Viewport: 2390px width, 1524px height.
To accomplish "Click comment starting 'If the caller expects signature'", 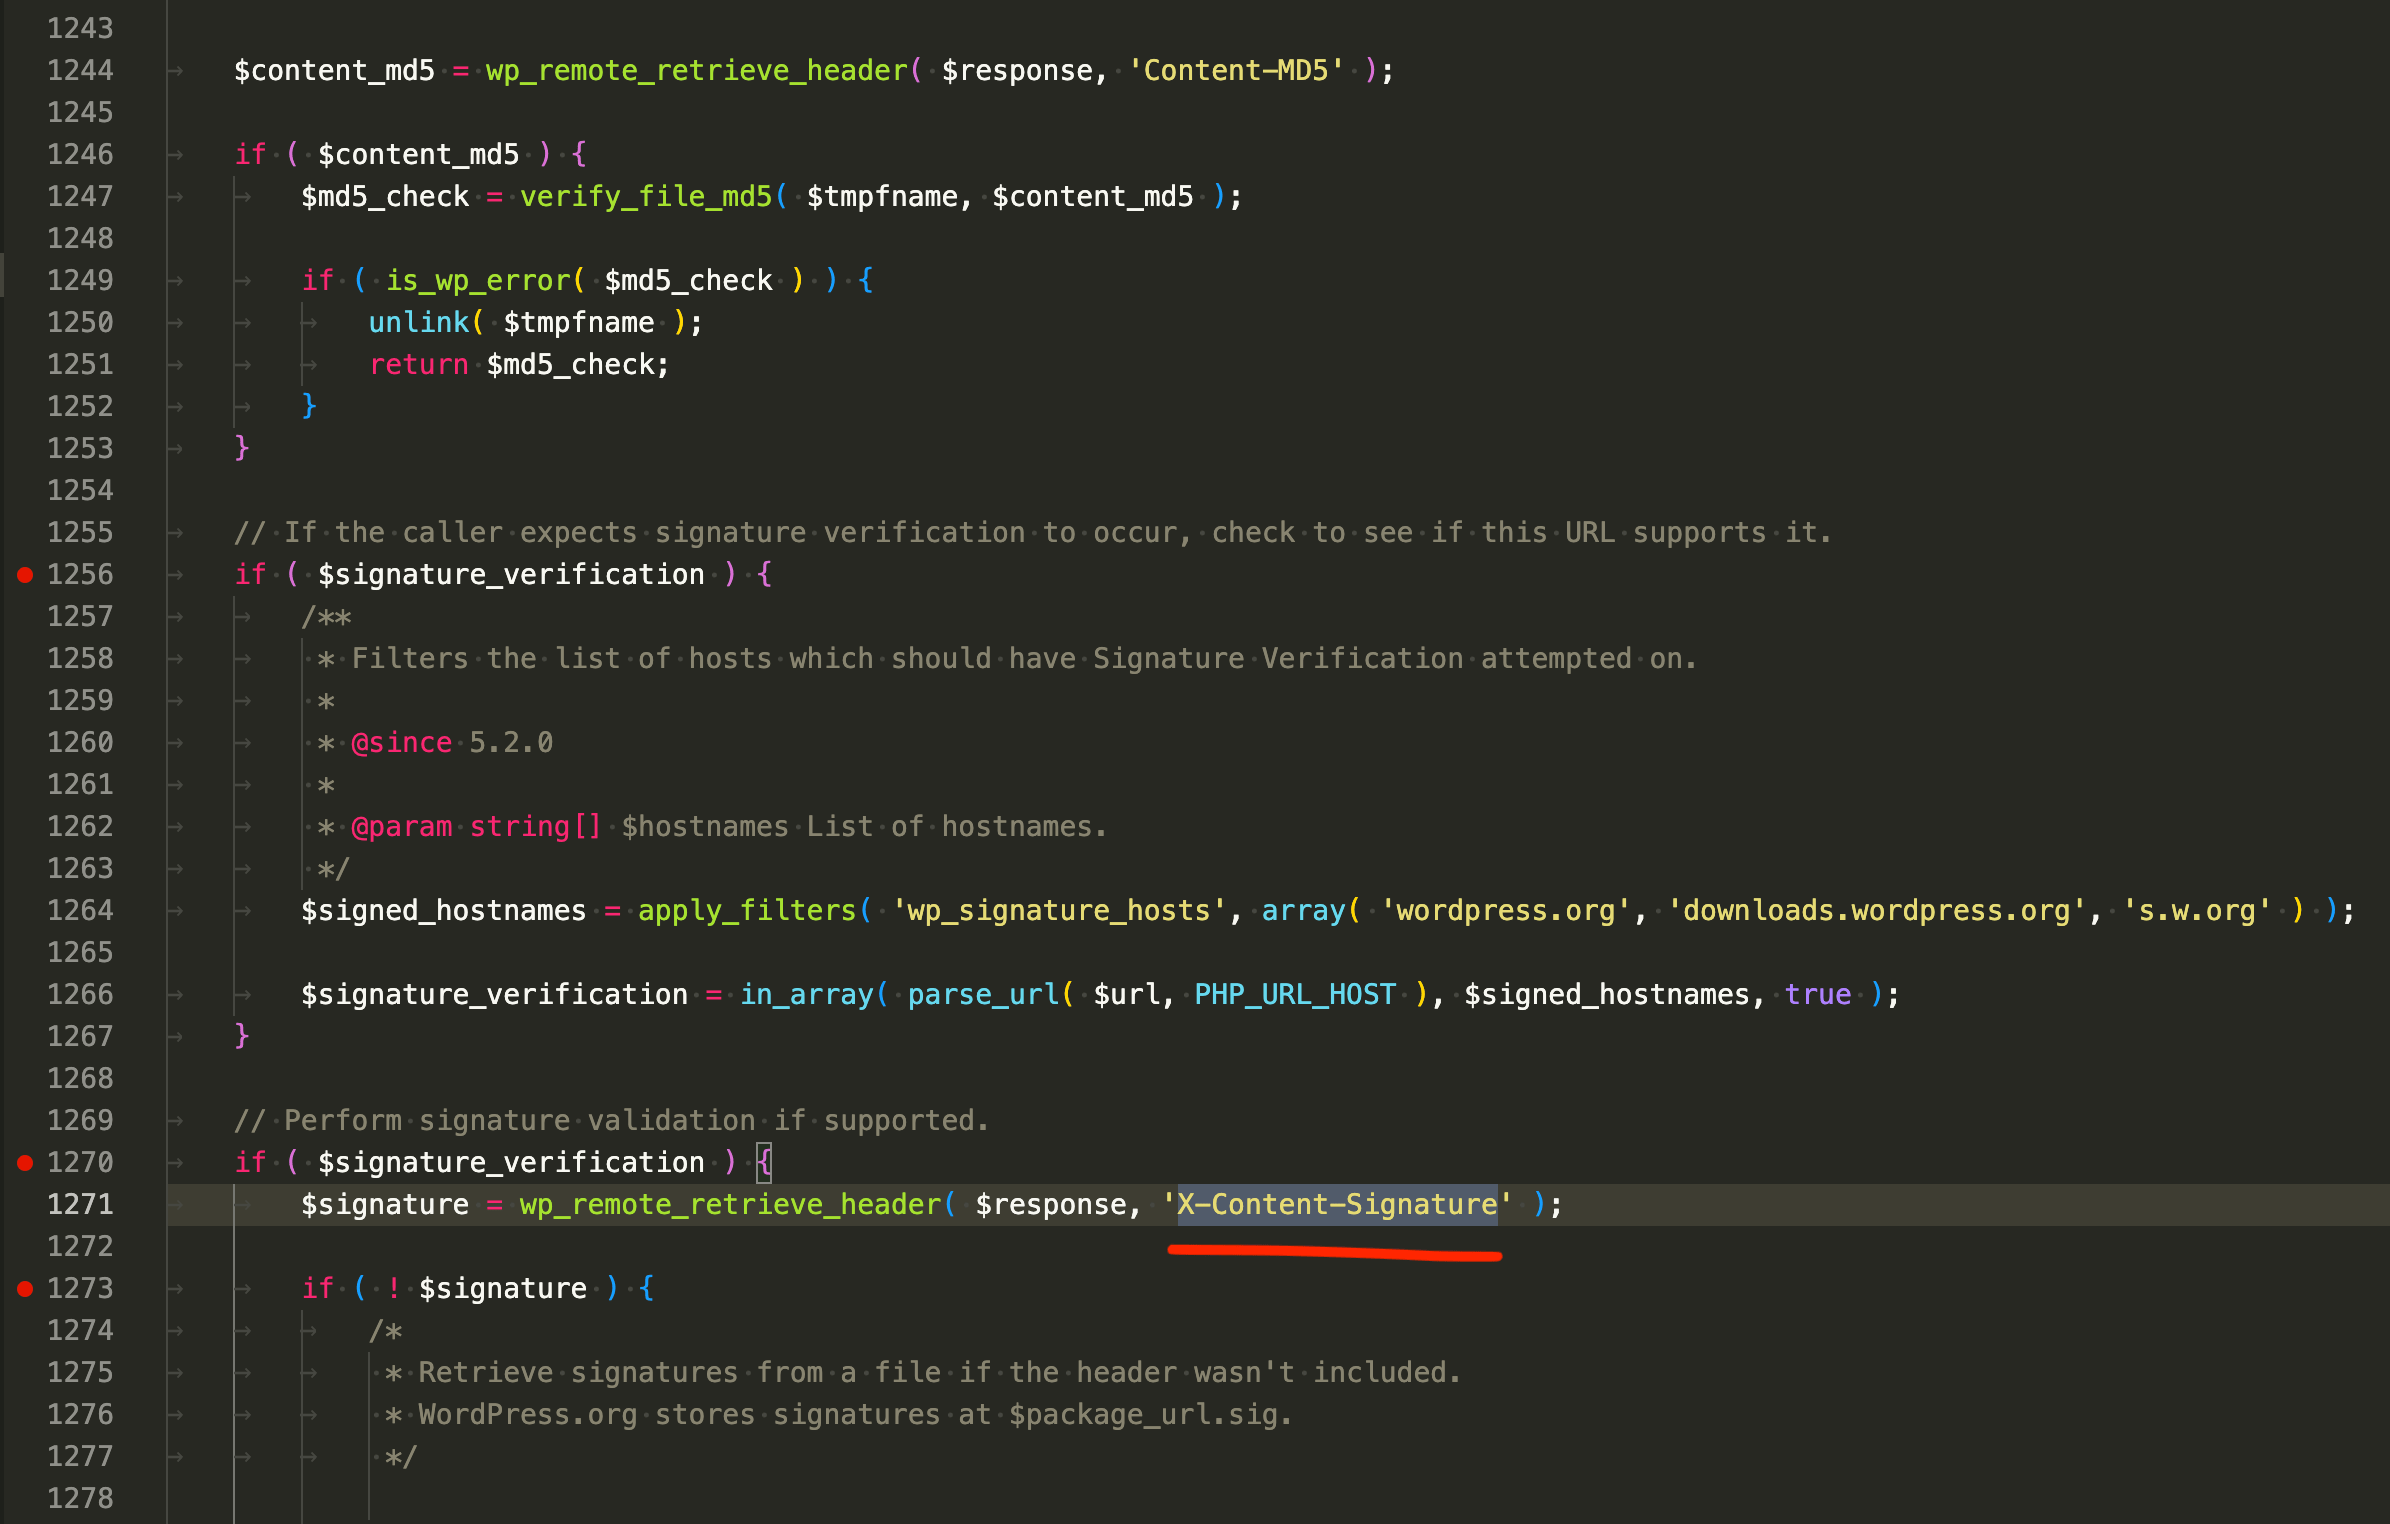I will click(1033, 532).
